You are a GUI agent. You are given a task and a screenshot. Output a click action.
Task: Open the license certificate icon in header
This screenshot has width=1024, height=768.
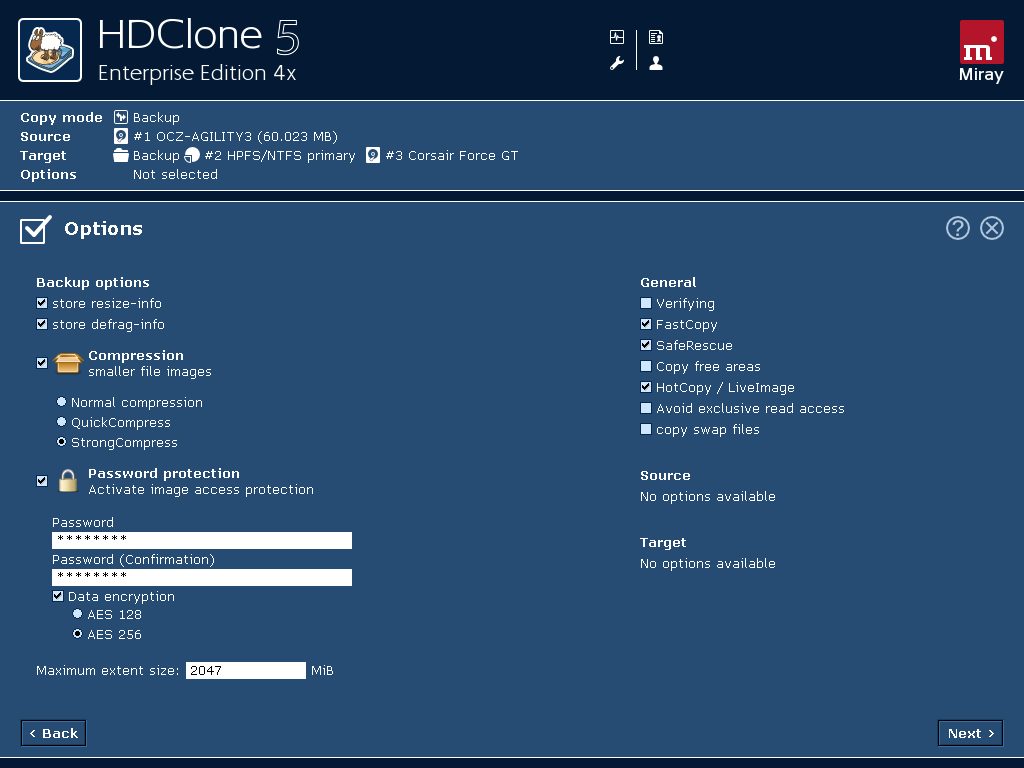(656, 37)
